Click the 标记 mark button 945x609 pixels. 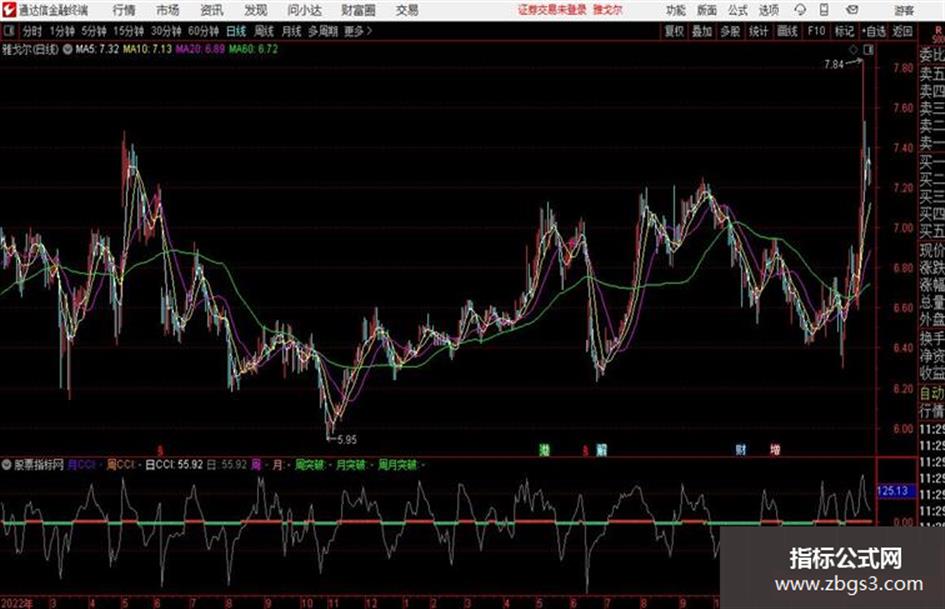[844, 31]
